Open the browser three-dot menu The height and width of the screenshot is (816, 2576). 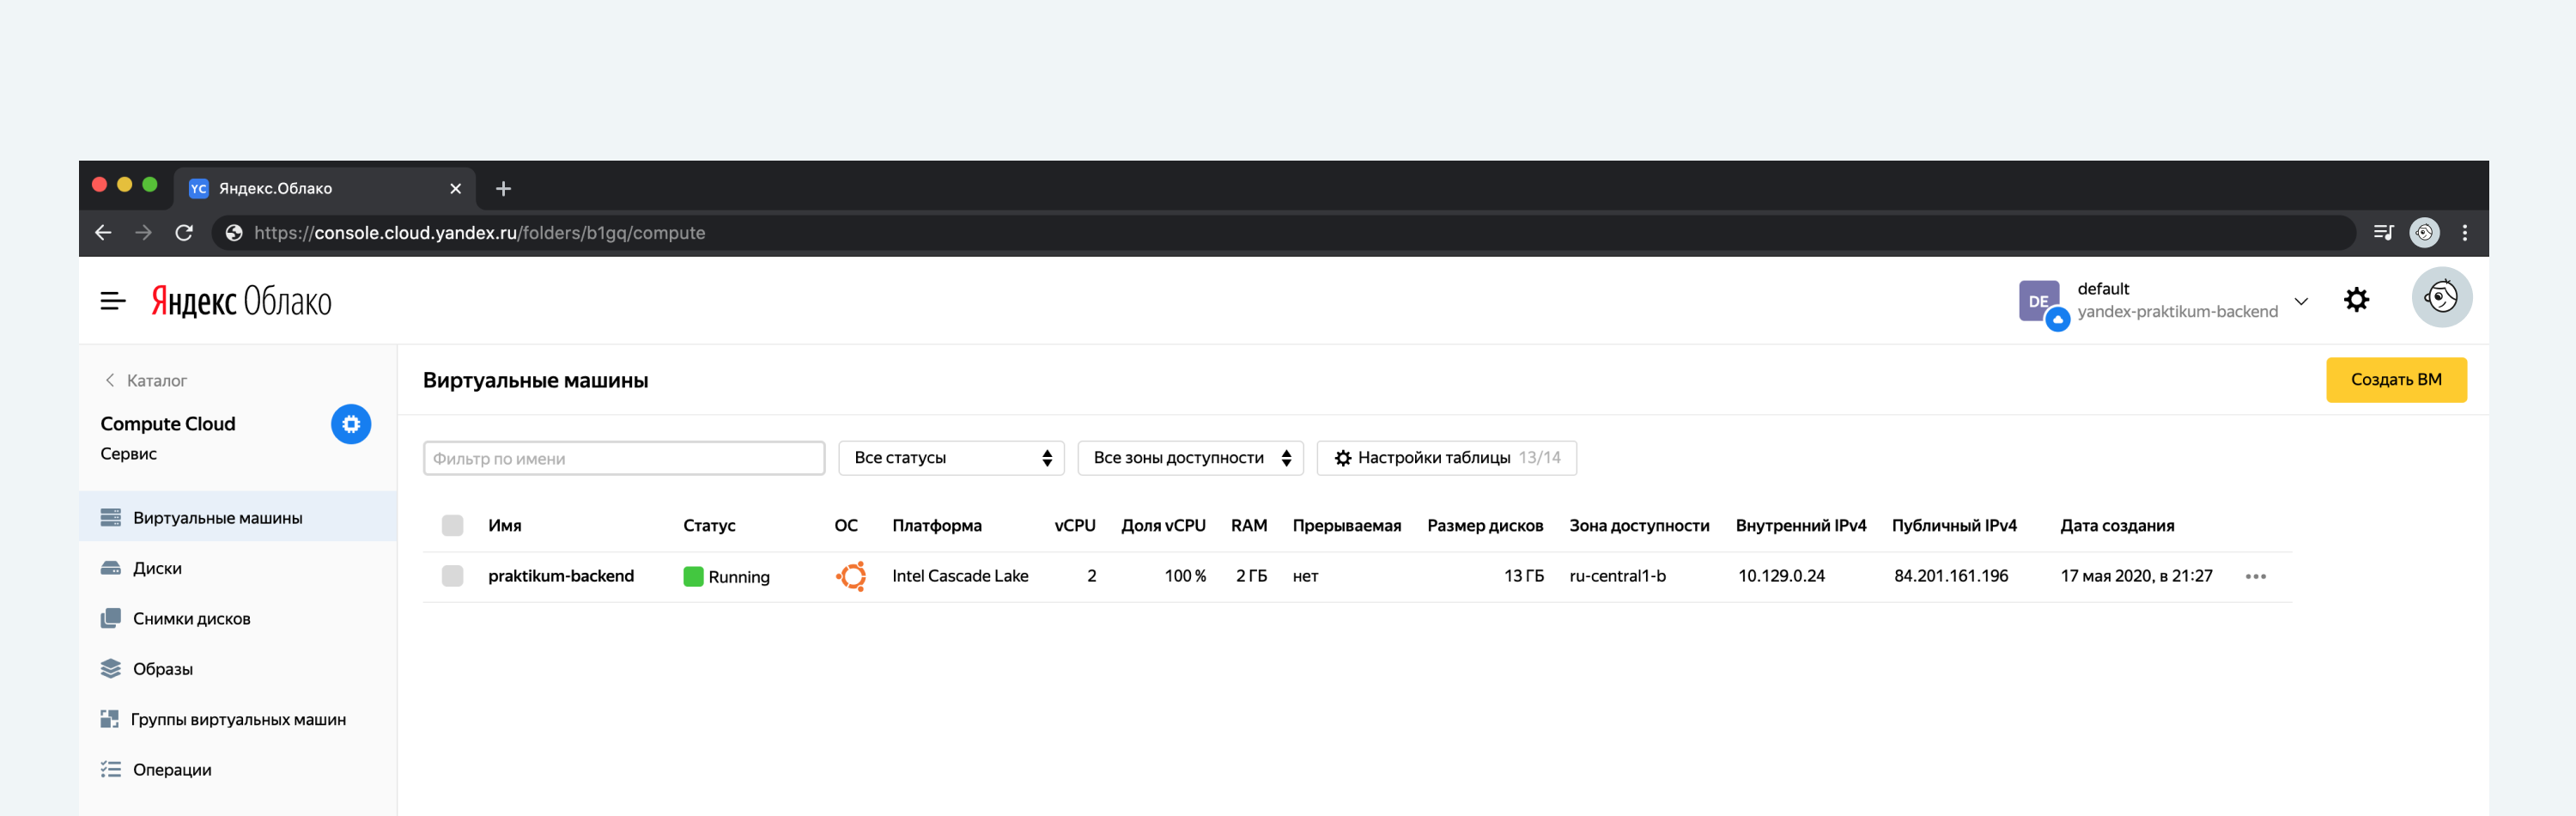click(2465, 233)
